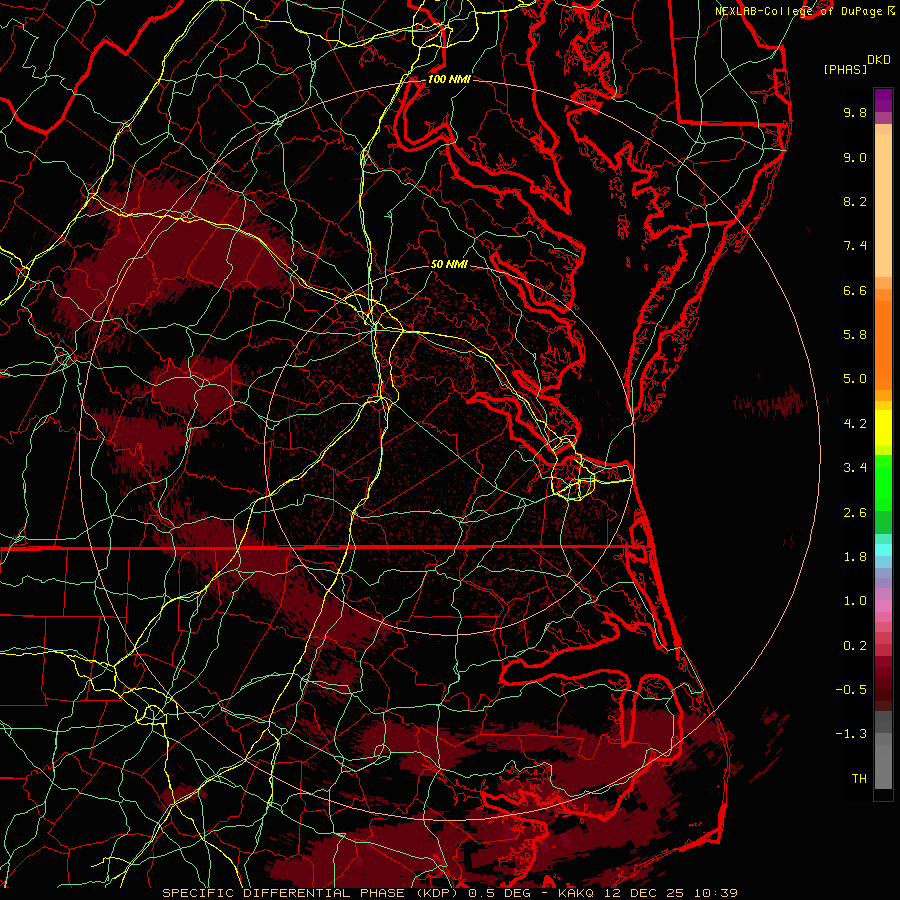Image resolution: width=900 pixels, height=900 pixels.
Task: Select the -0.5 scale value
Action: [x=851, y=690]
